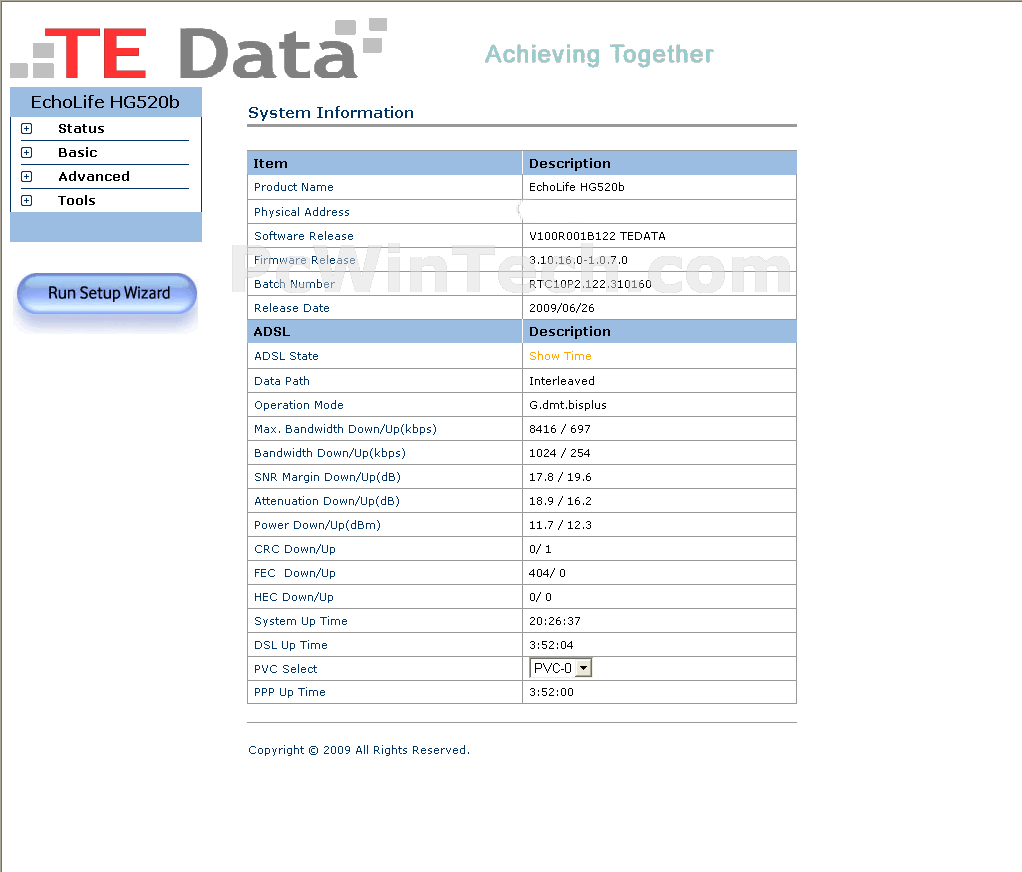Expand the Basic menu plus icon

point(27,153)
